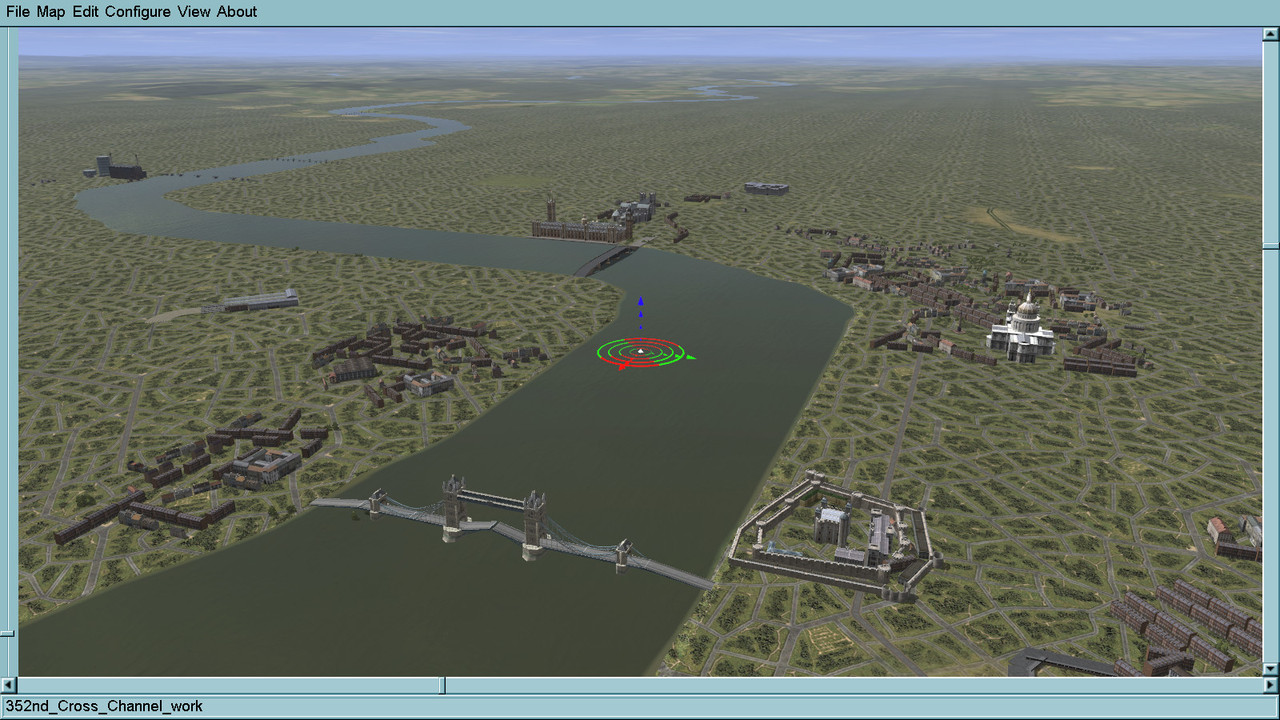Screen dimensions: 1280x720
Task: Click the left edge vertical slider handle
Action: coord(8,633)
